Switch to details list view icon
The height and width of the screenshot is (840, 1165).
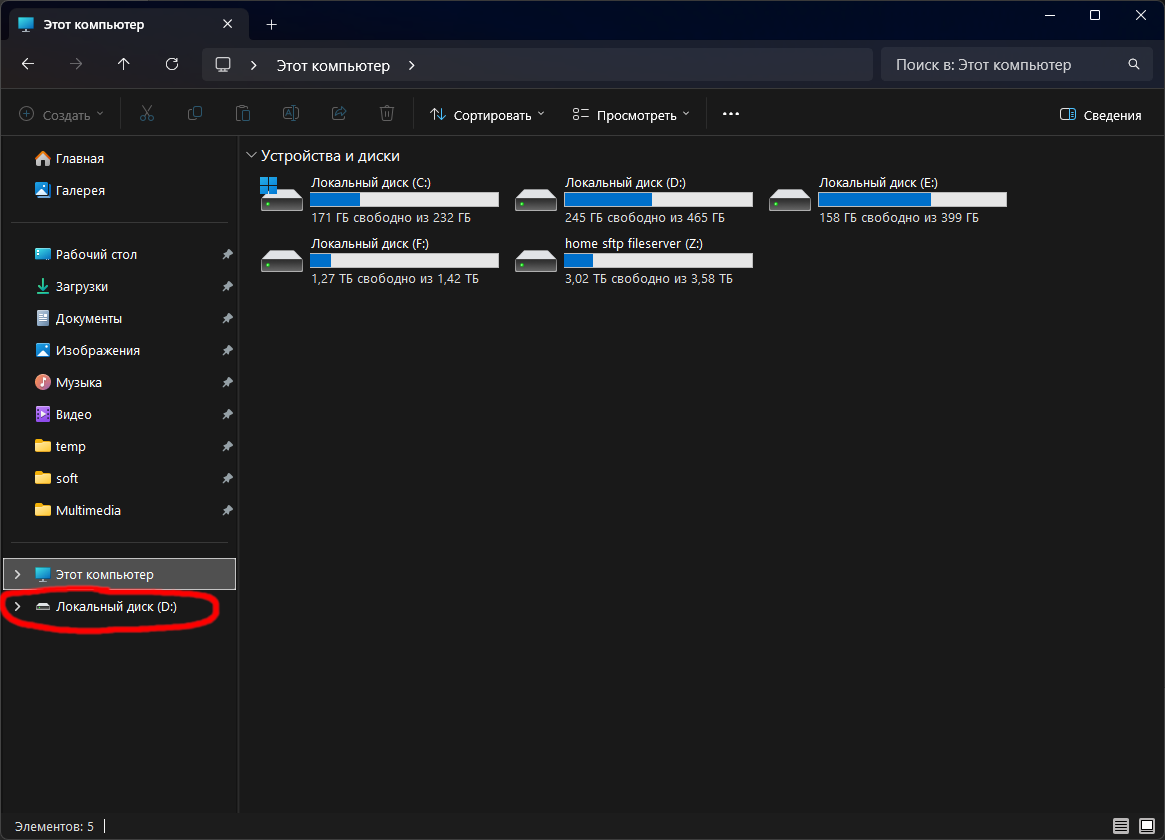(1121, 826)
